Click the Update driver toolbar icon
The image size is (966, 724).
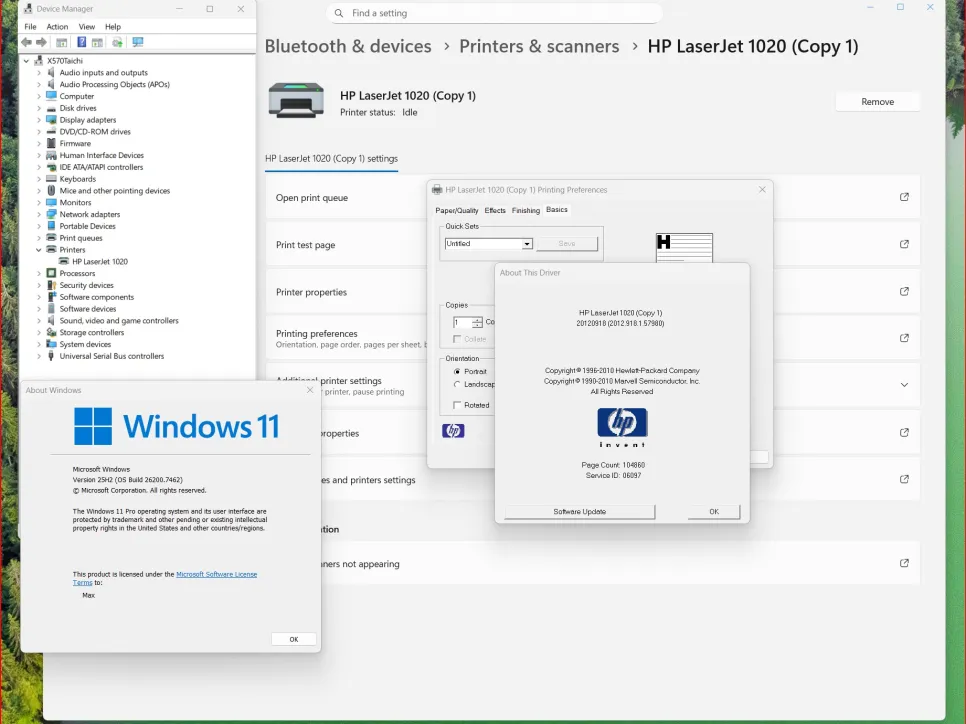point(117,42)
